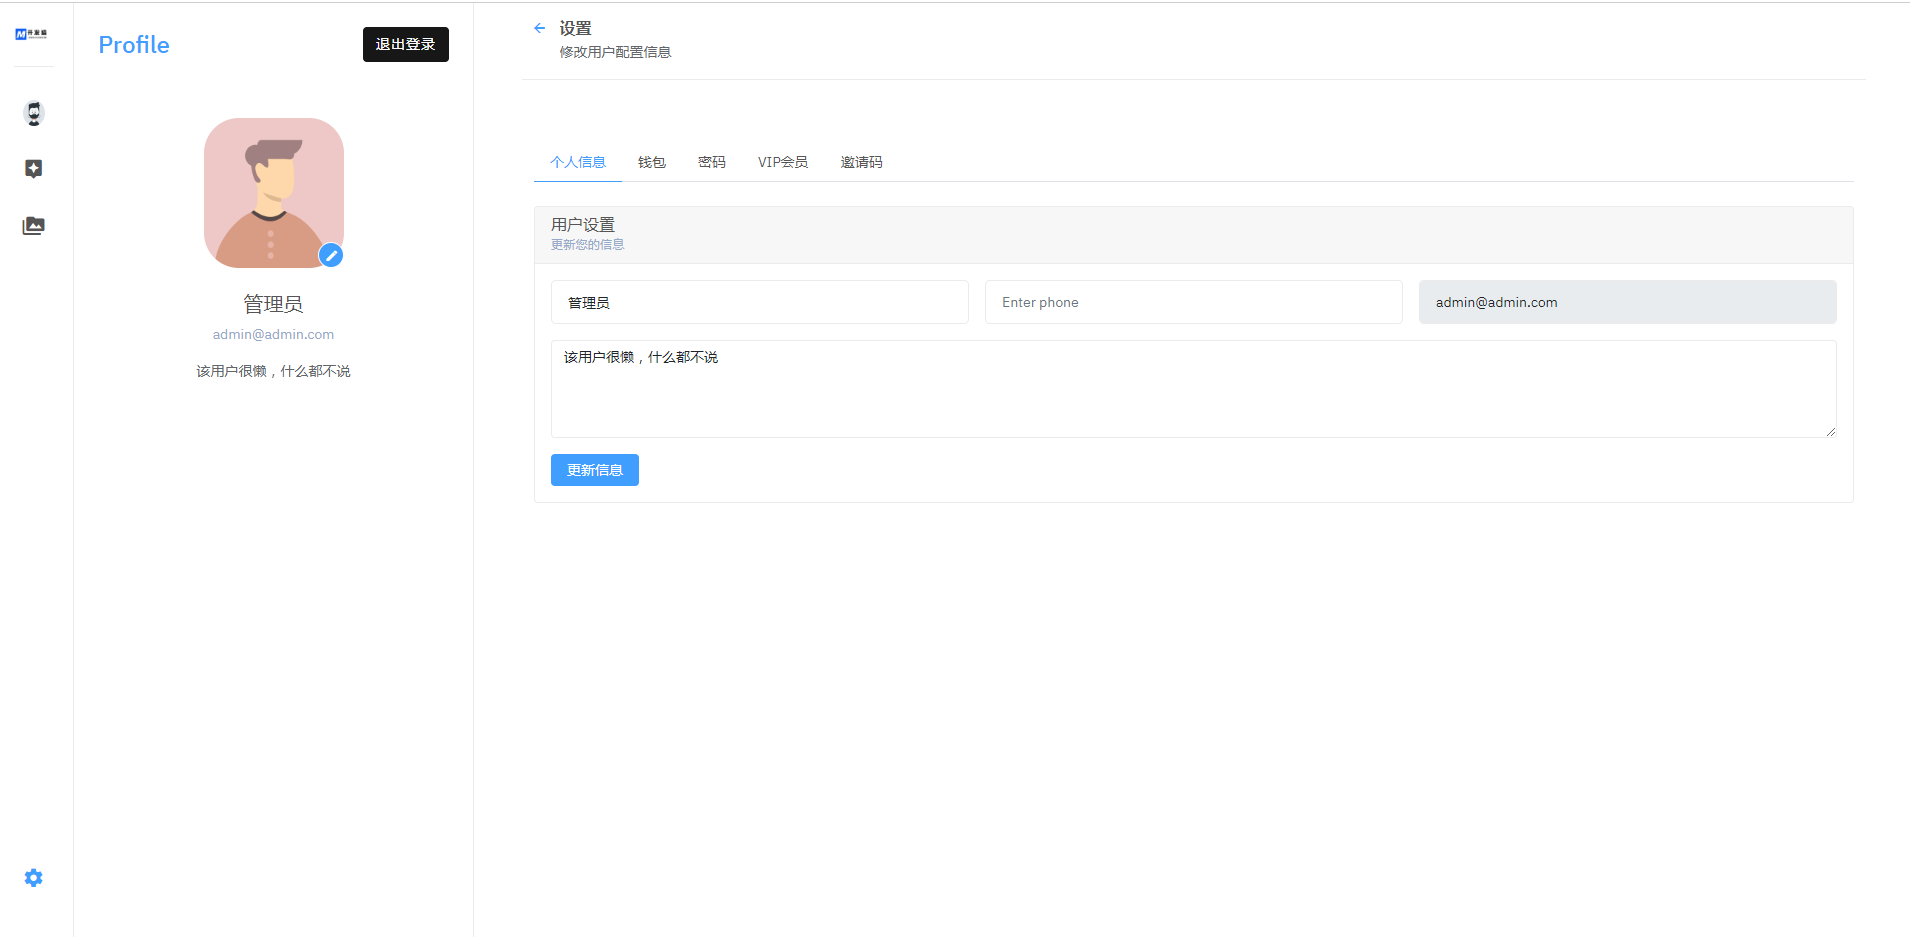Click the large profile avatar picture
1910x937 pixels.
pyautogui.click(x=274, y=193)
